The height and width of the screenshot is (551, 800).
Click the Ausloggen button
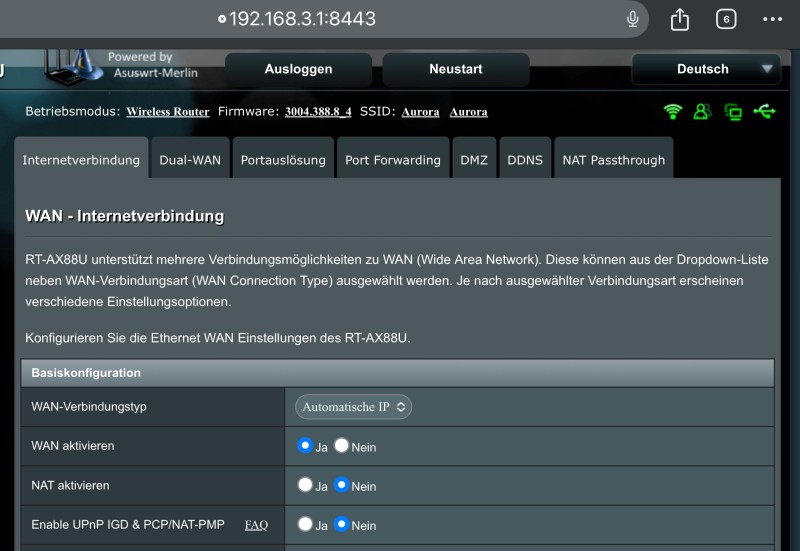[x=298, y=69]
